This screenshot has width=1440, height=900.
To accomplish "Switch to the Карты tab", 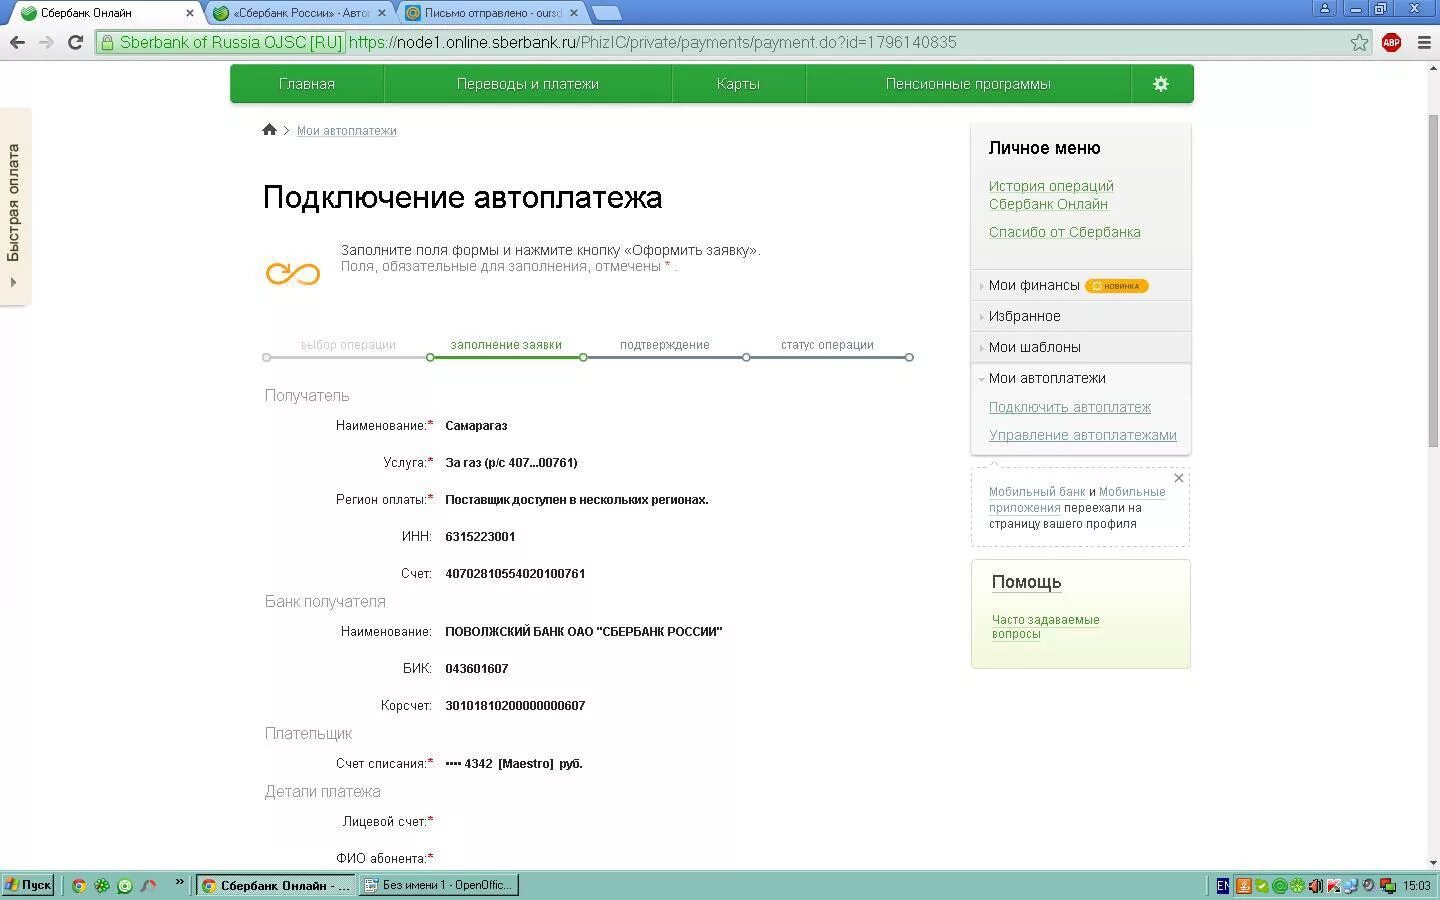I will (x=738, y=84).
